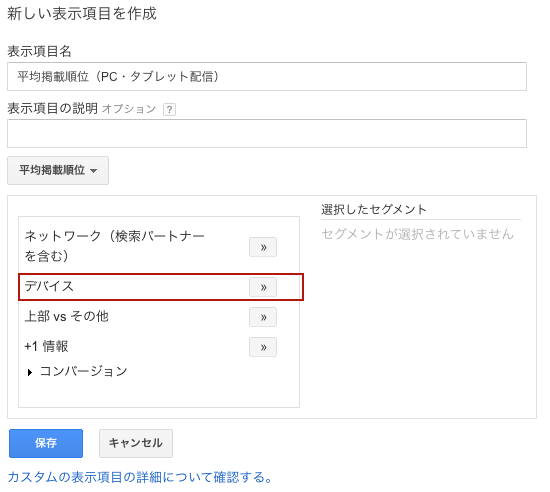
Task: Click the セグメントが選択されていません placeholder text
Action: [417, 234]
